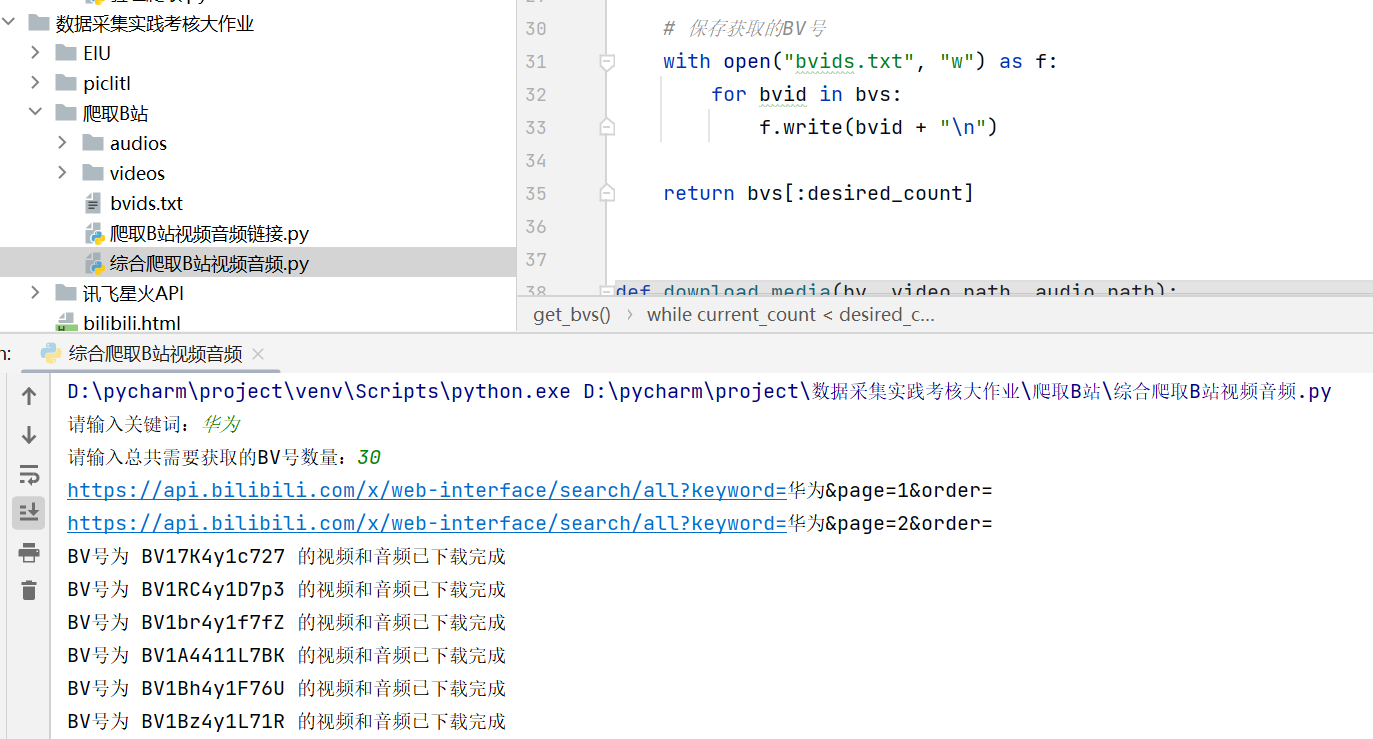The height and width of the screenshot is (739, 1373).
Task: Click get_bvs() in the breadcrumb bar
Action: click(x=572, y=314)
